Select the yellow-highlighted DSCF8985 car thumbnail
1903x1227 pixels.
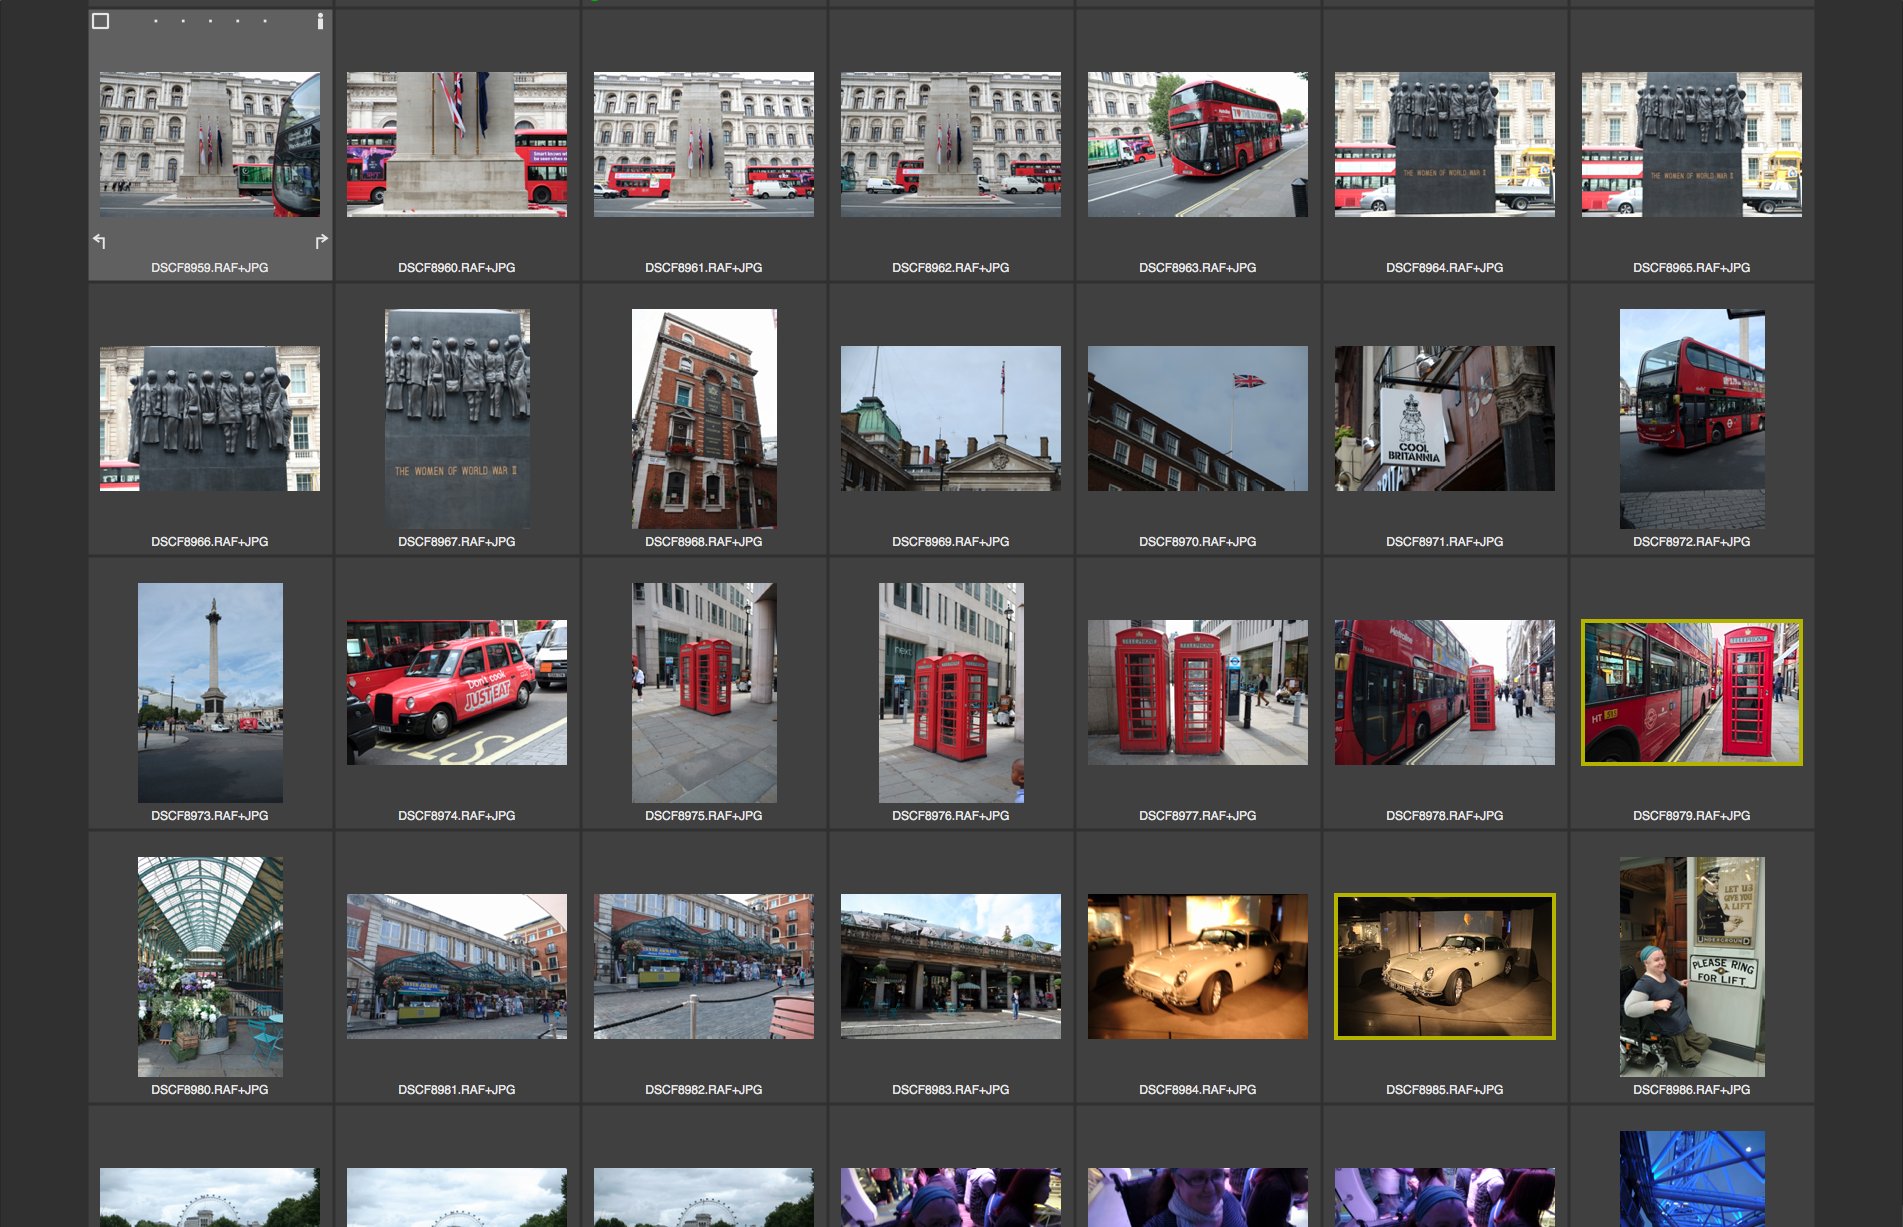pyautogui.click(x=1445, y=966)
